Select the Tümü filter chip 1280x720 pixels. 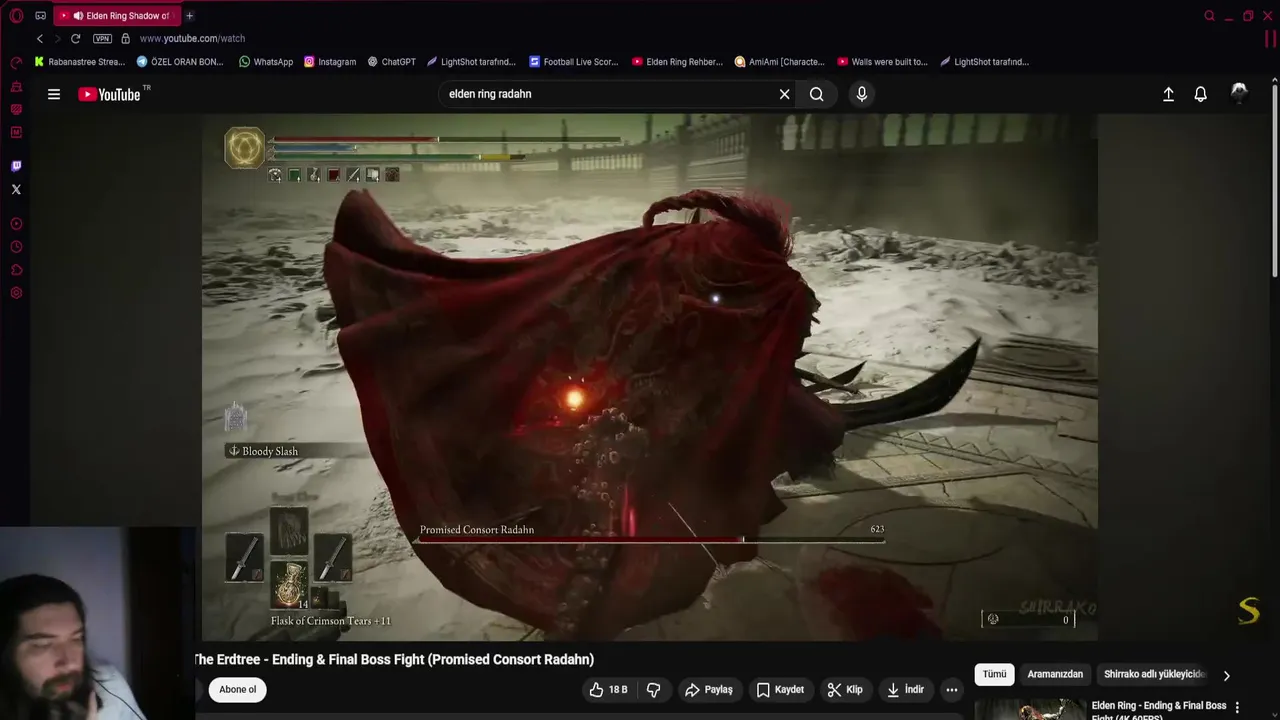(995, 674)
